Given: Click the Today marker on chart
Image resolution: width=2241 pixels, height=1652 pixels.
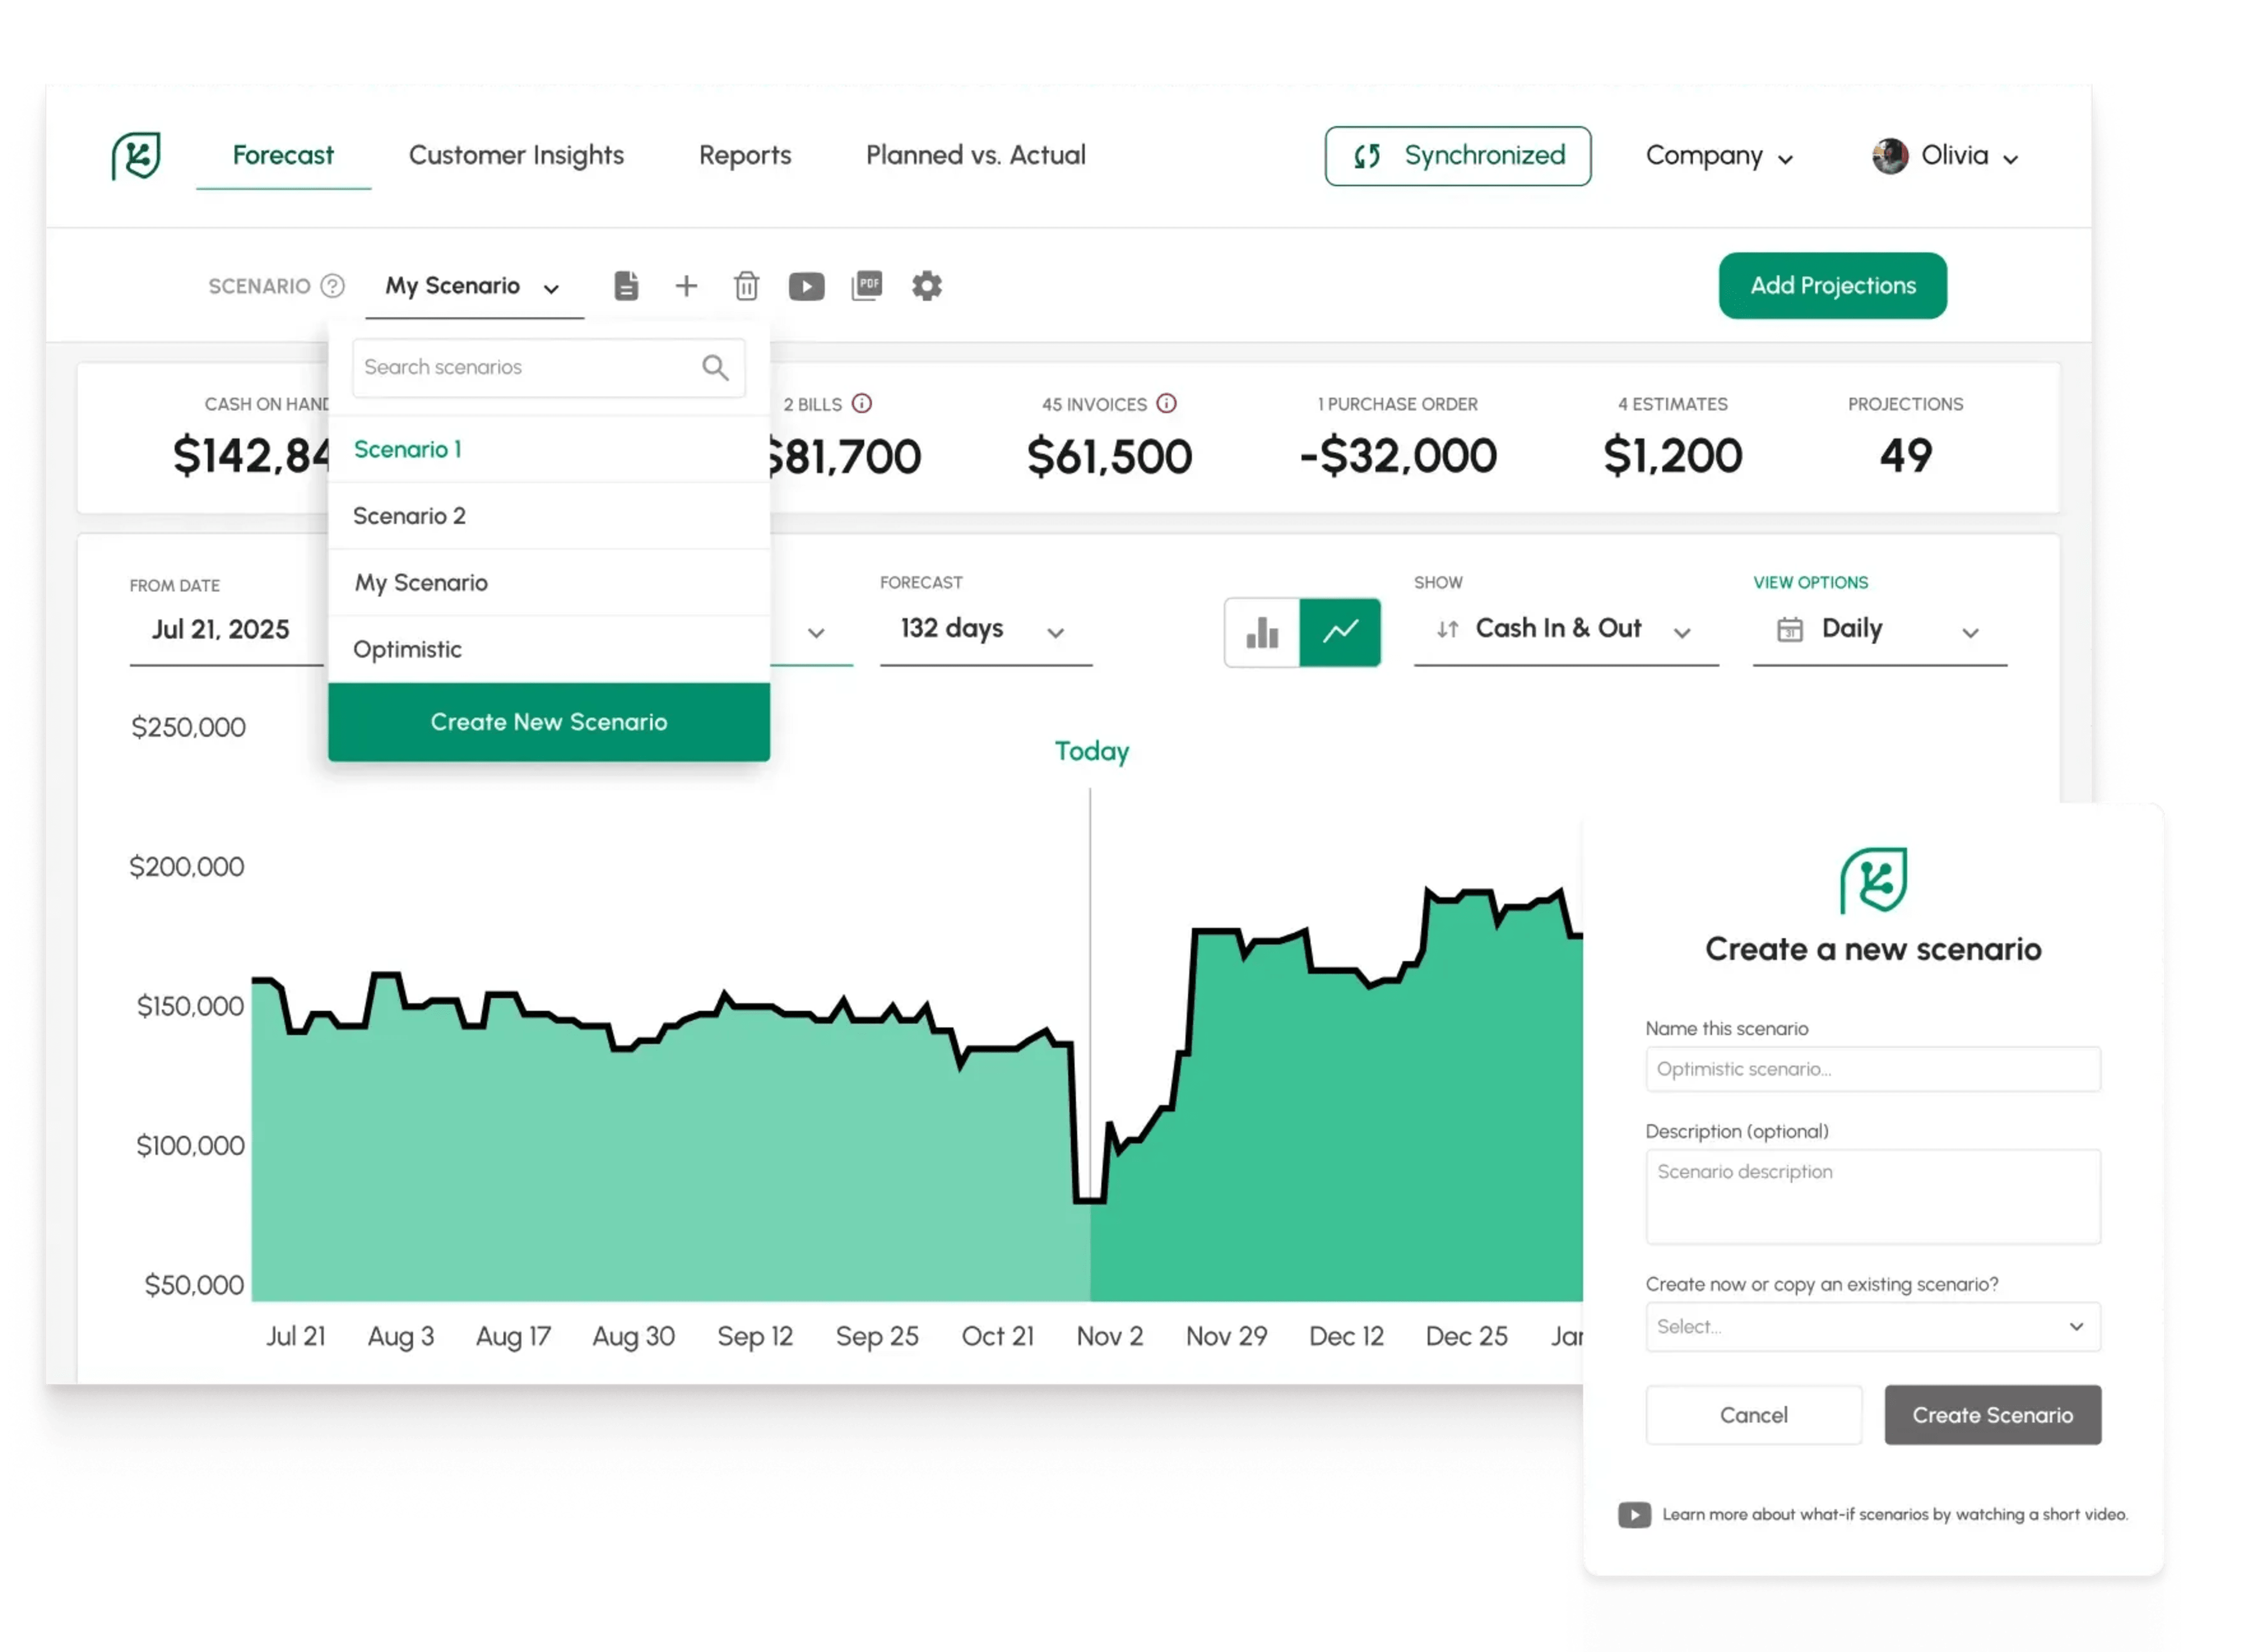Looking at the screenshot, I should [1091, 751].
